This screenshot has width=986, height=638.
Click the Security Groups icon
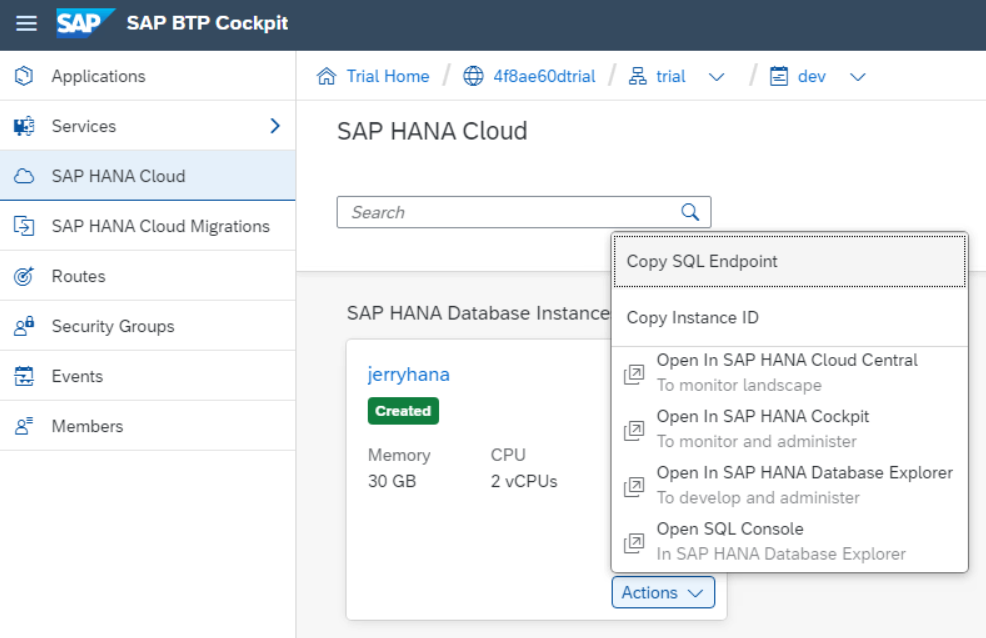(24, 326)
